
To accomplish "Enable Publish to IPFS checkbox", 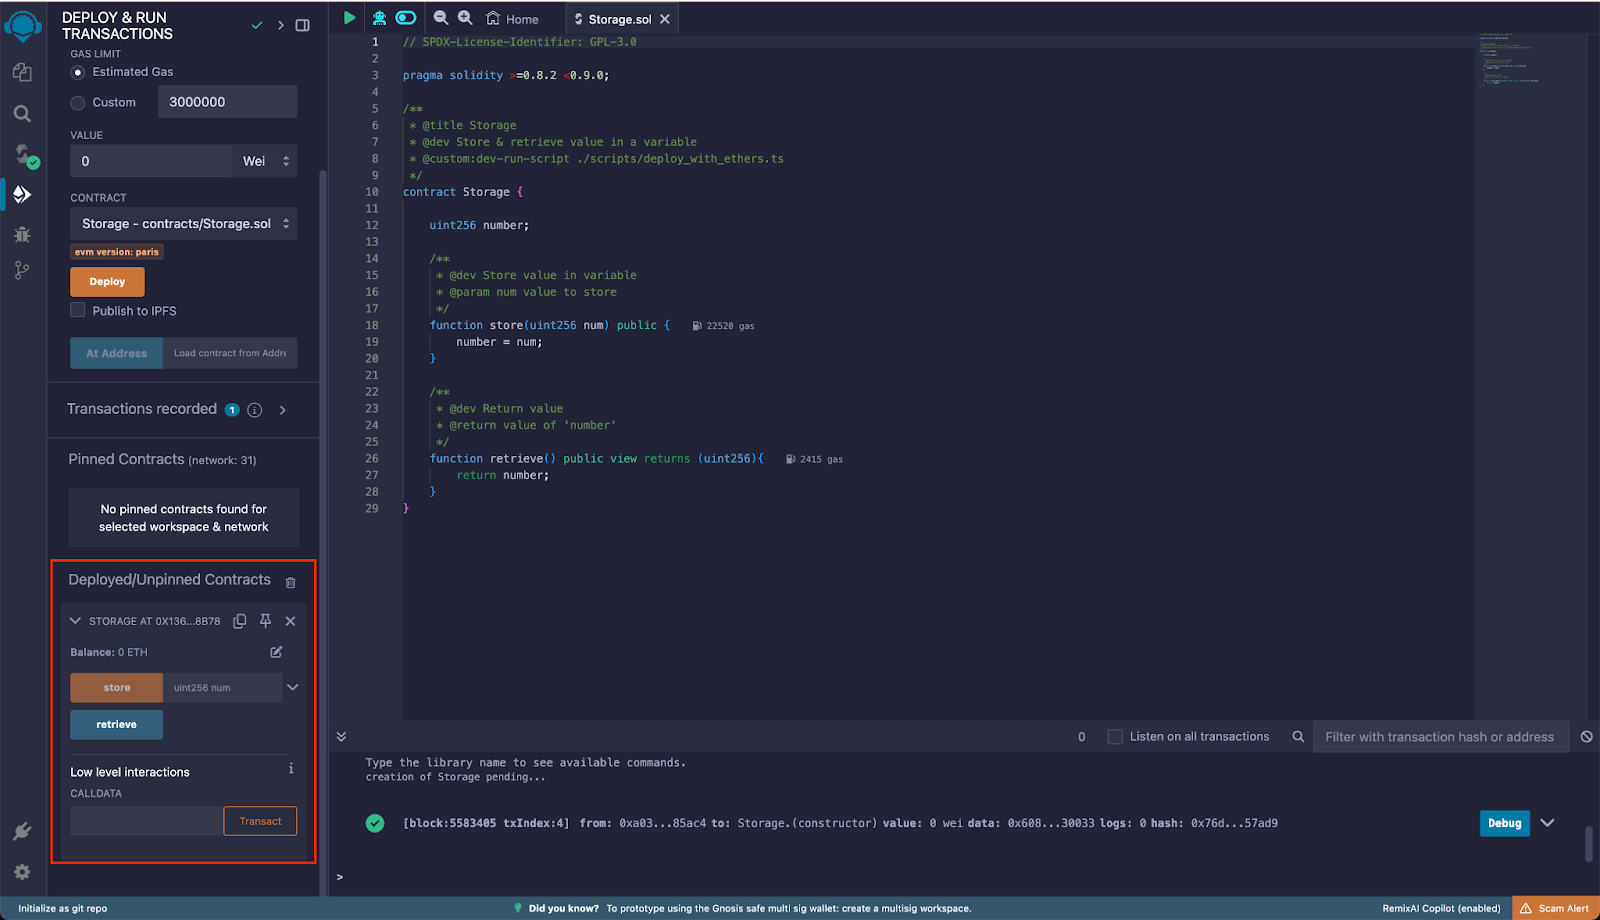I will coord(78,311).
